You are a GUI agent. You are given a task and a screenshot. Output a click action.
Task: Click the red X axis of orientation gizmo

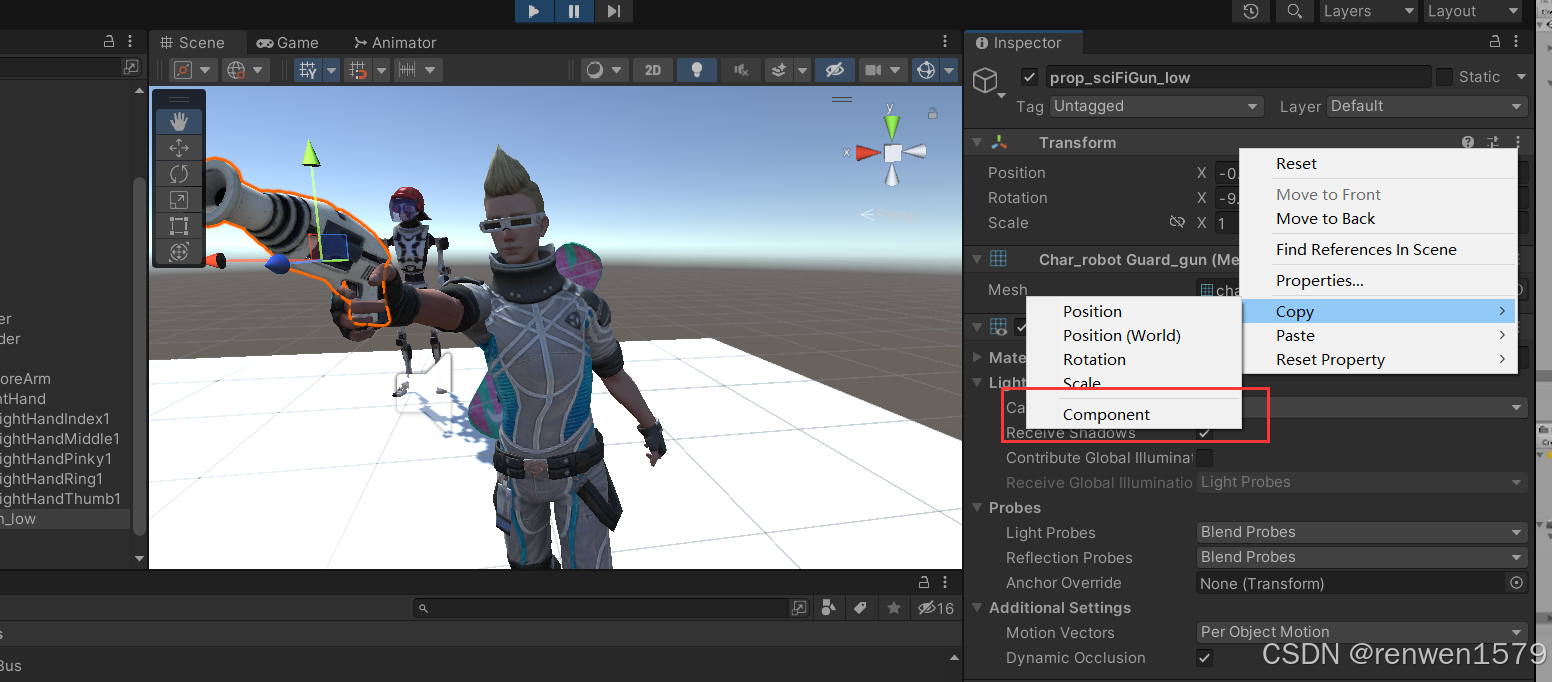pyautogui.click(x=866, y=153)
